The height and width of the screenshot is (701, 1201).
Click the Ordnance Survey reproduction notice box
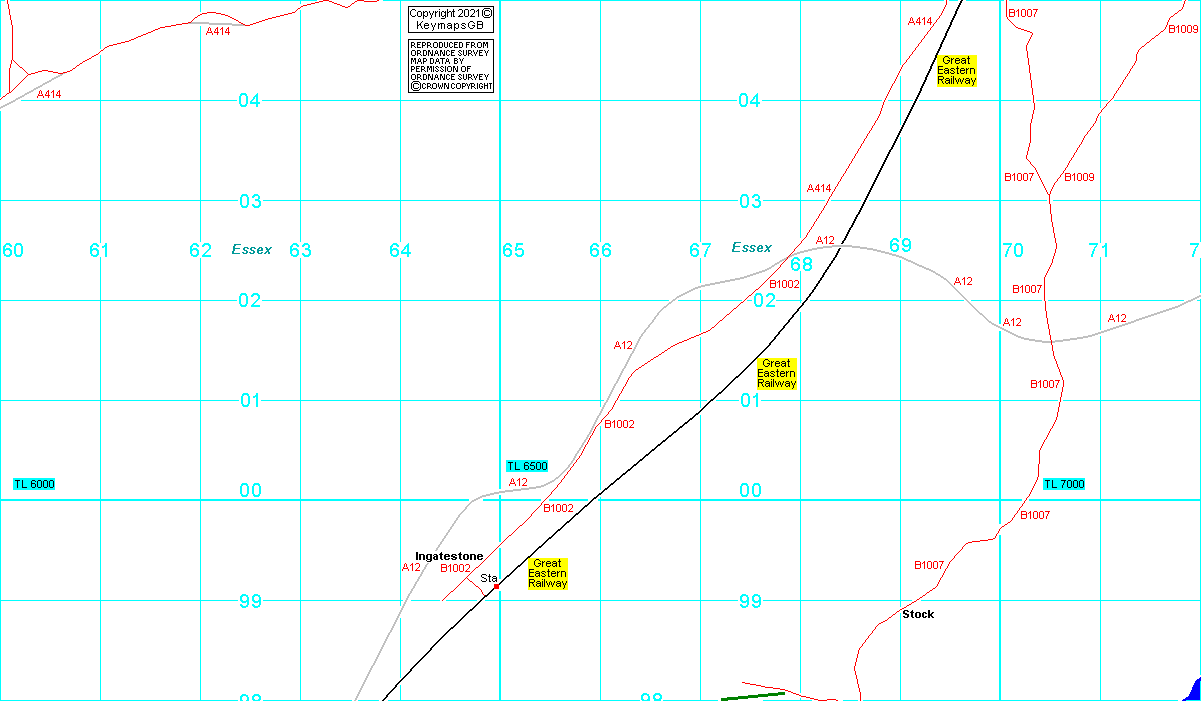point(451,66)
